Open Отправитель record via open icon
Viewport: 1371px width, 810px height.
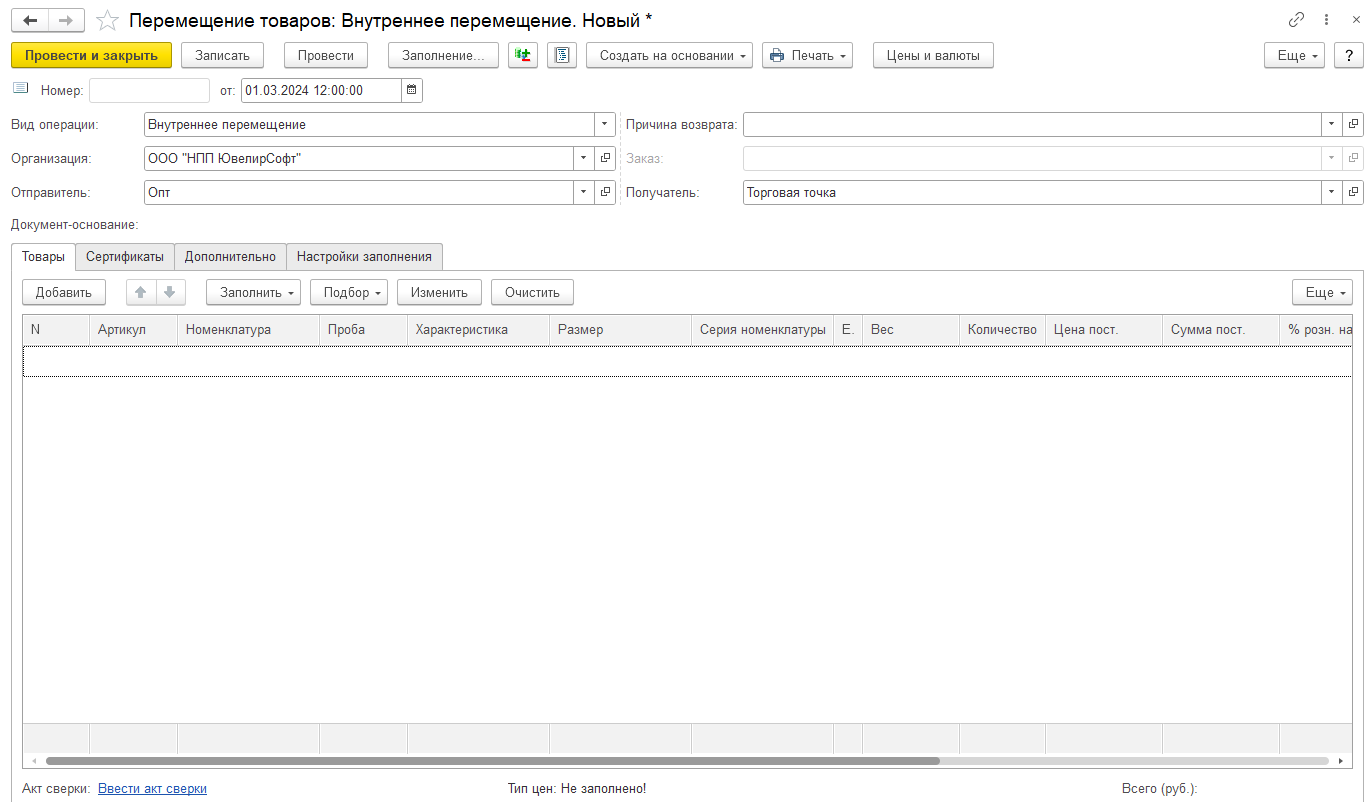pyautogui.click(x=605, y=192)
